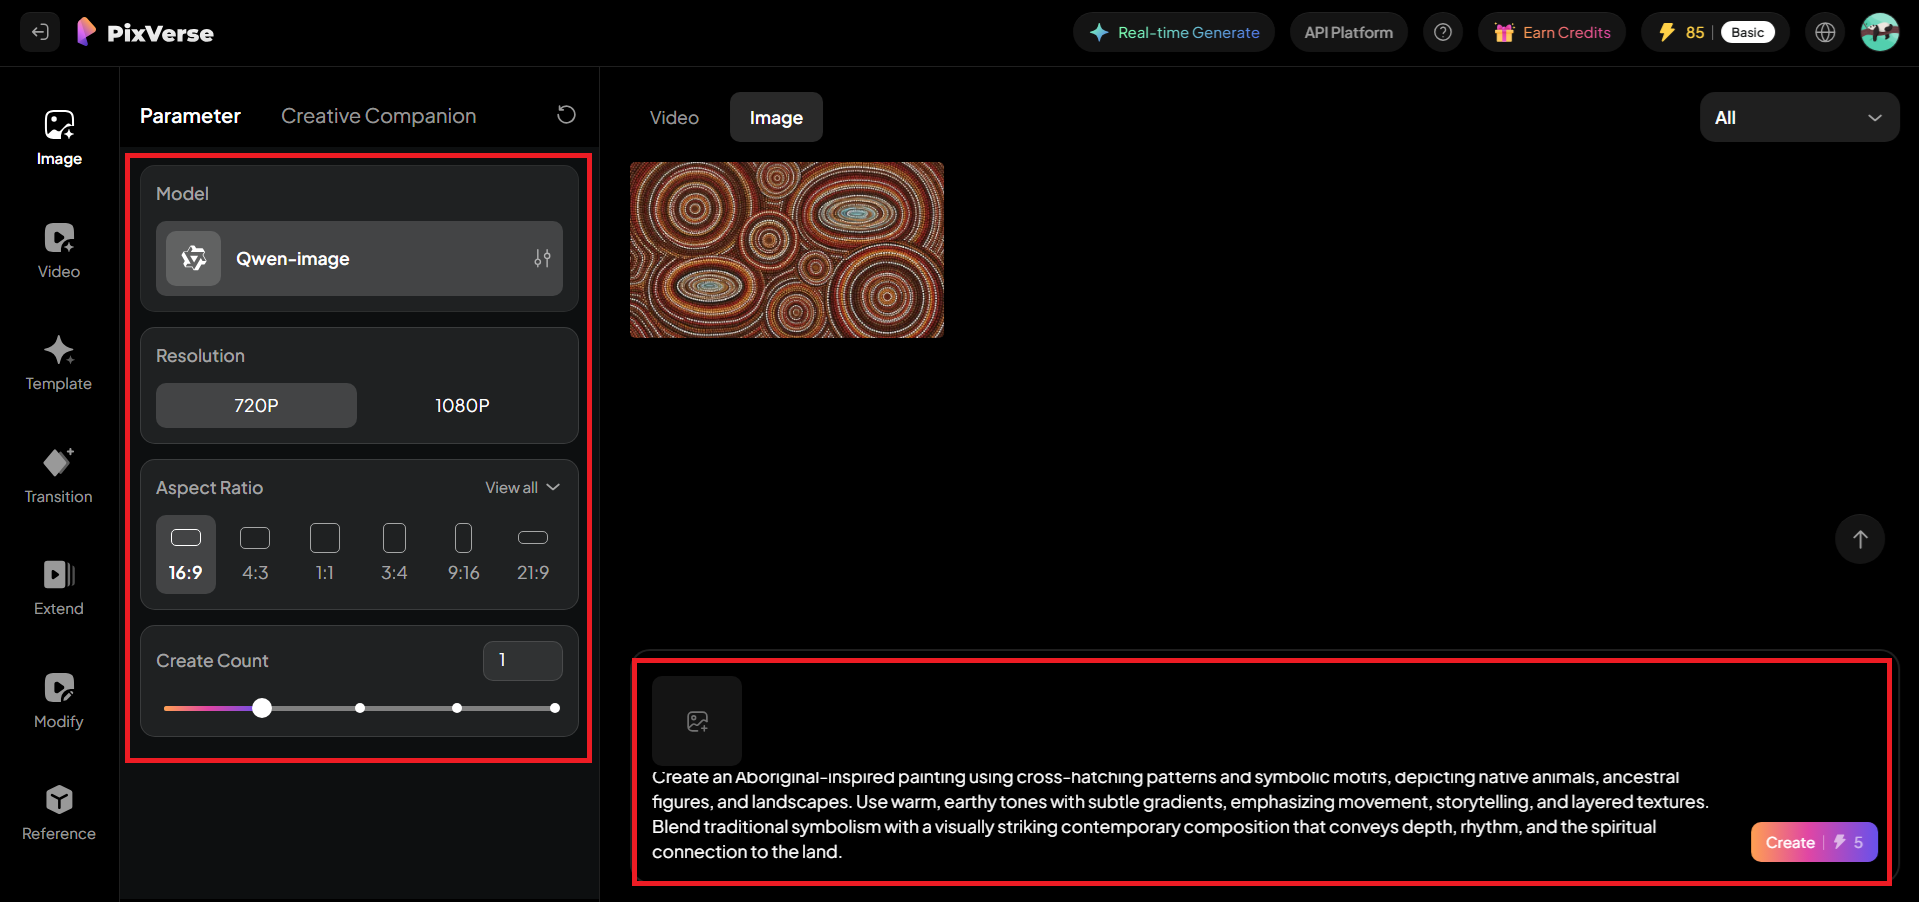Screen dimensions: 1919x902
Task: Open the All filter dropdown
Action: pos(1798,117)
